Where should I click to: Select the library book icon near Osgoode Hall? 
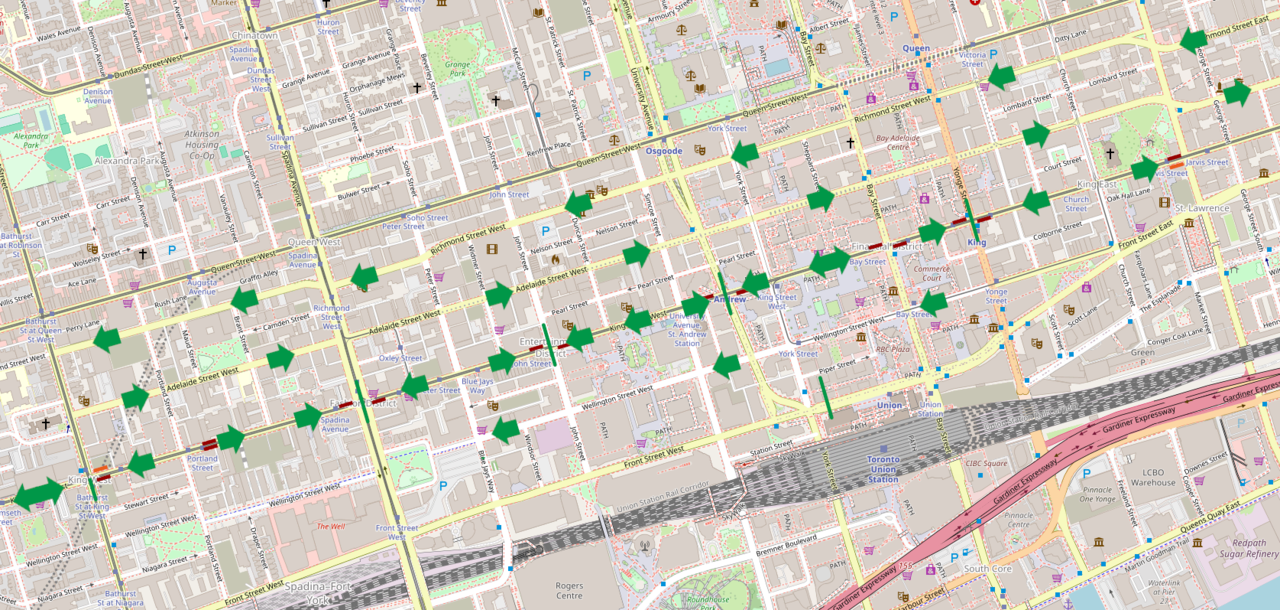(x=781, y=24)
